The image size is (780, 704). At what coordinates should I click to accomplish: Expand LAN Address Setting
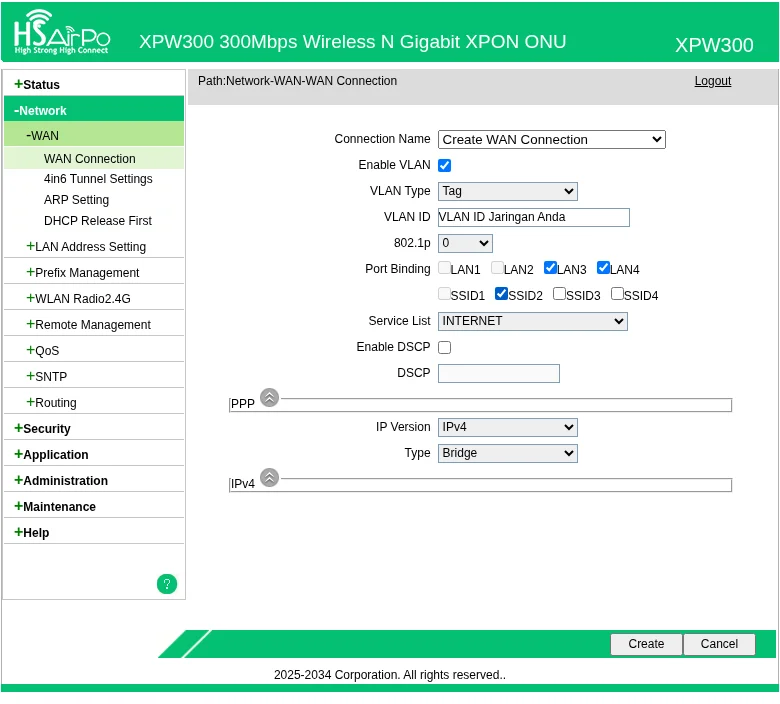pos(94,247)
